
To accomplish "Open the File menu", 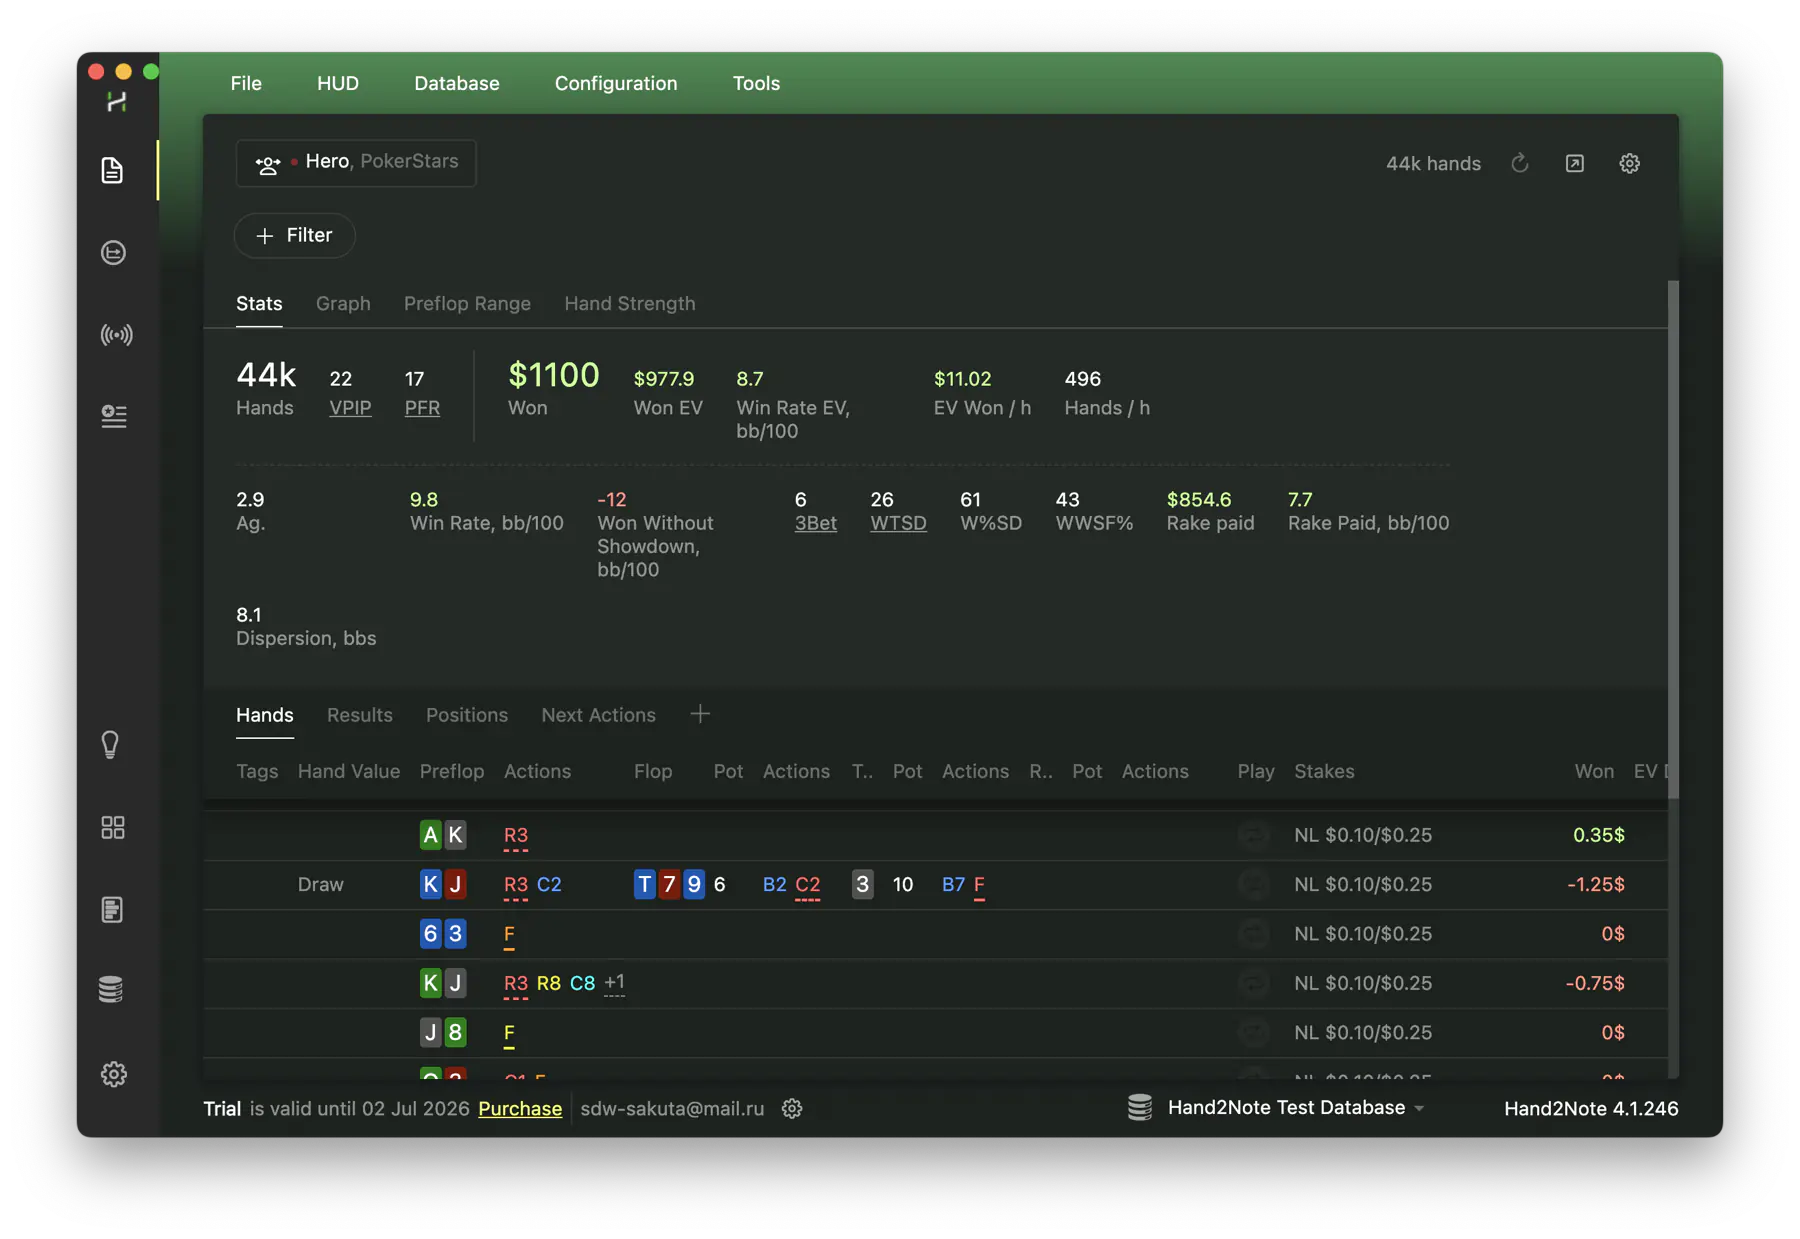I will click(x=246, y=83).
